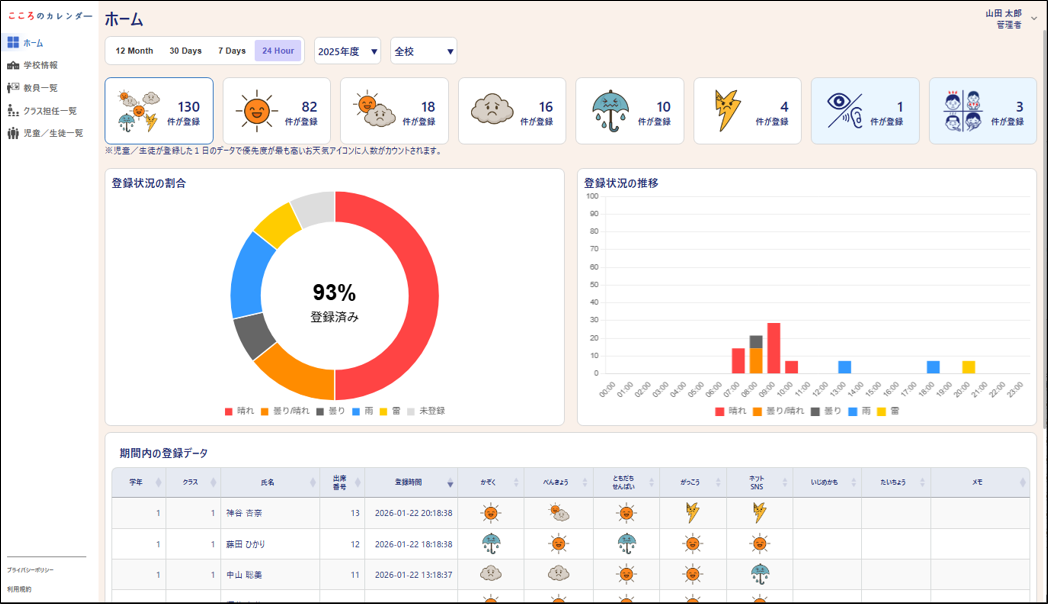Go to 教員一覧 in the sidebar
Screen dimensions: 1048x604
tap(40, 88)
